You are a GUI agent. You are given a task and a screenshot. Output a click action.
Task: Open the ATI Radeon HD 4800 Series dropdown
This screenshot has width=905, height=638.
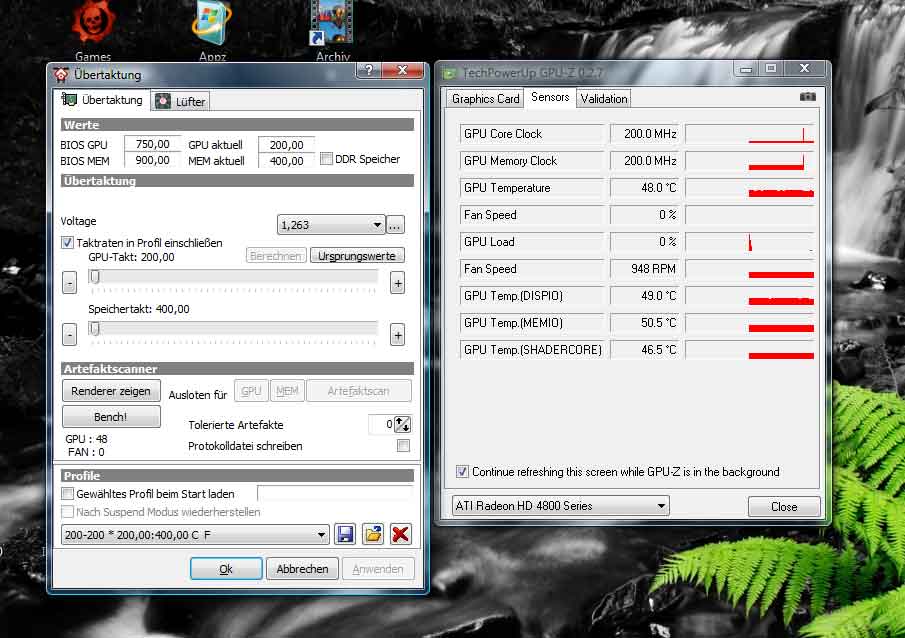[x=560, y=506]
